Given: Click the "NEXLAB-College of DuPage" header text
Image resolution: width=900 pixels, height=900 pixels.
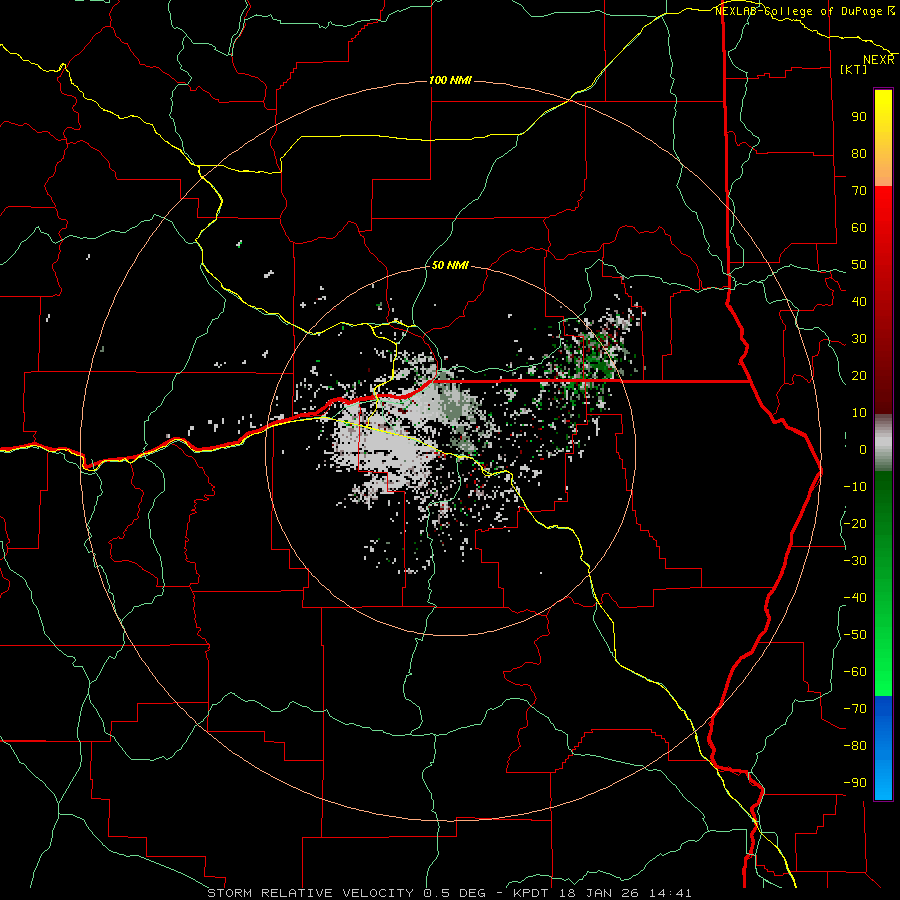Looking at the screenshot, I should pos(800,11).
